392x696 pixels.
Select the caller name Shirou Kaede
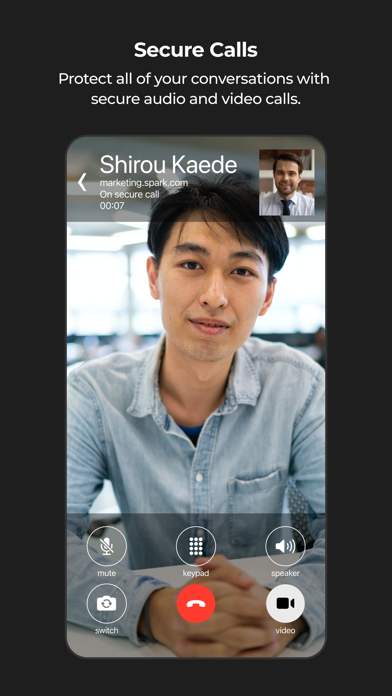tap(168, 165)
